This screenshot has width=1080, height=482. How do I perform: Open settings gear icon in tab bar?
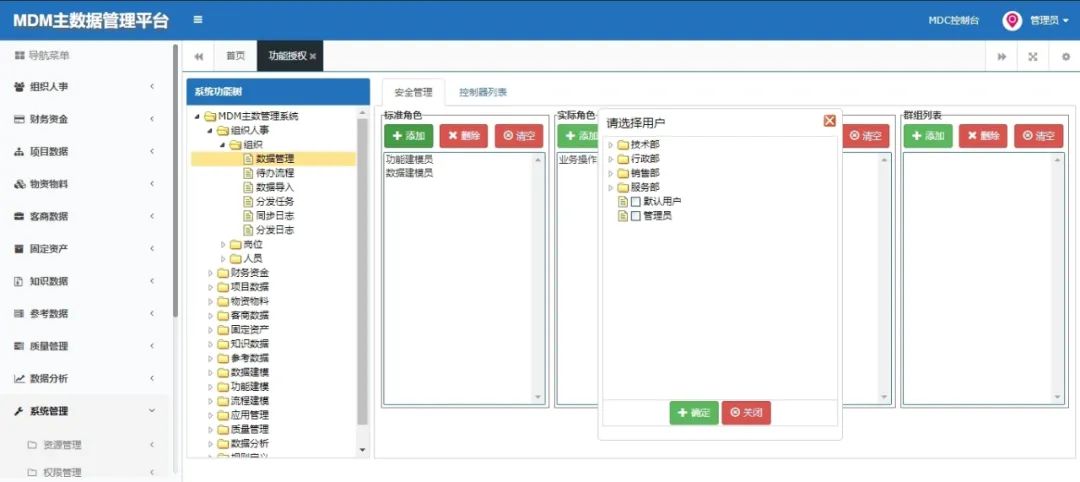point(1066,56)
